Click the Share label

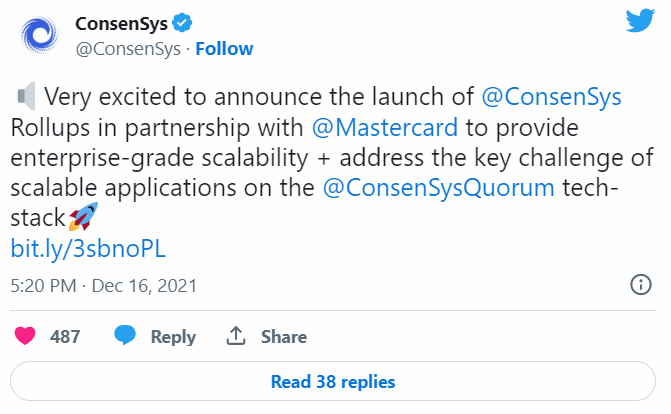coord(283,337)
